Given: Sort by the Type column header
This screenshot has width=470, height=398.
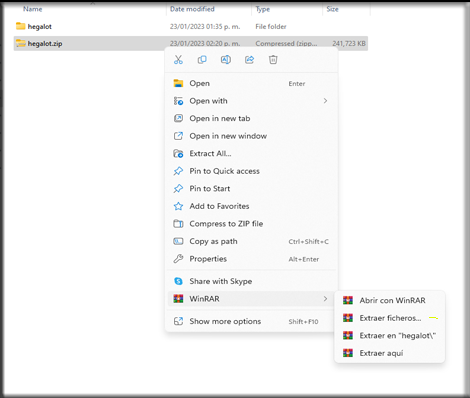Looking at the screenshot, I should (x=263, y=9).
